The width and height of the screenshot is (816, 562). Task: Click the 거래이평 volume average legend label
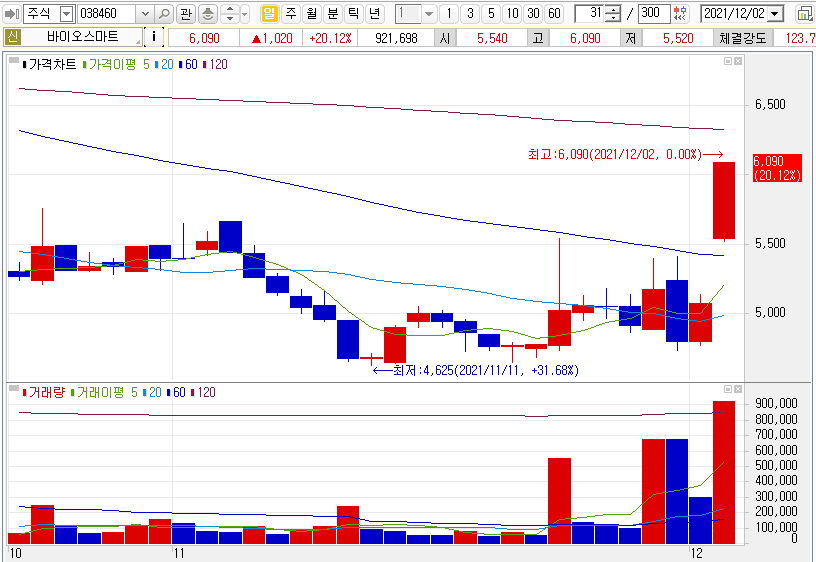point(100,392)
